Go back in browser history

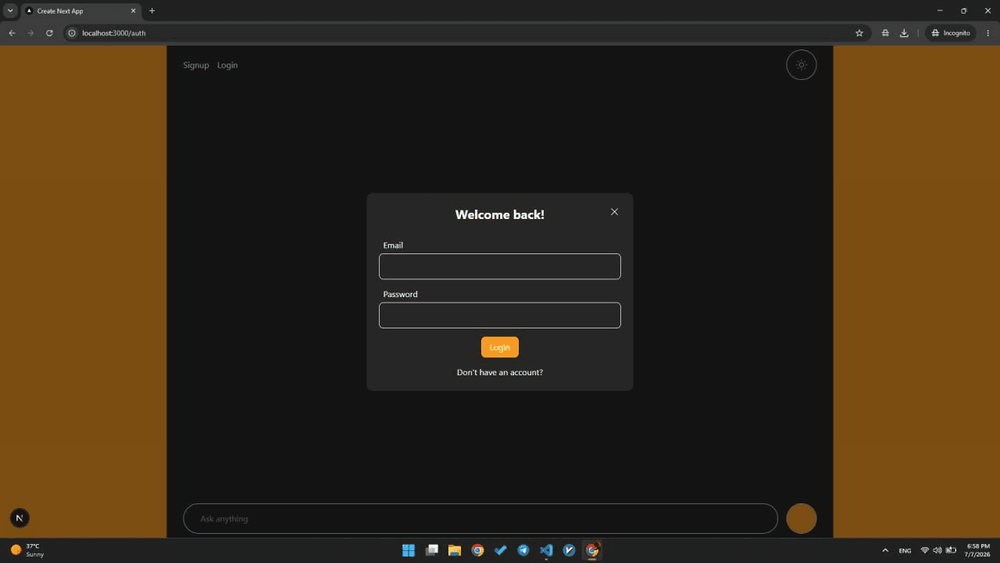12,33
